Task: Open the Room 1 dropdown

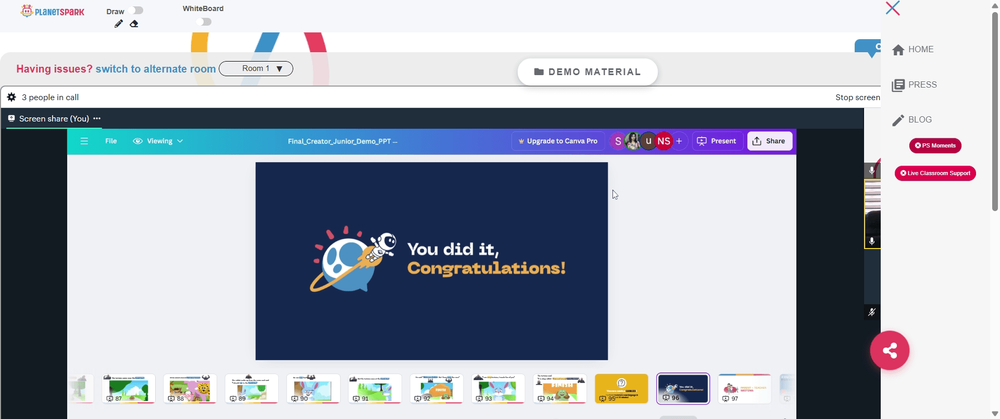Action: (256, 68)
